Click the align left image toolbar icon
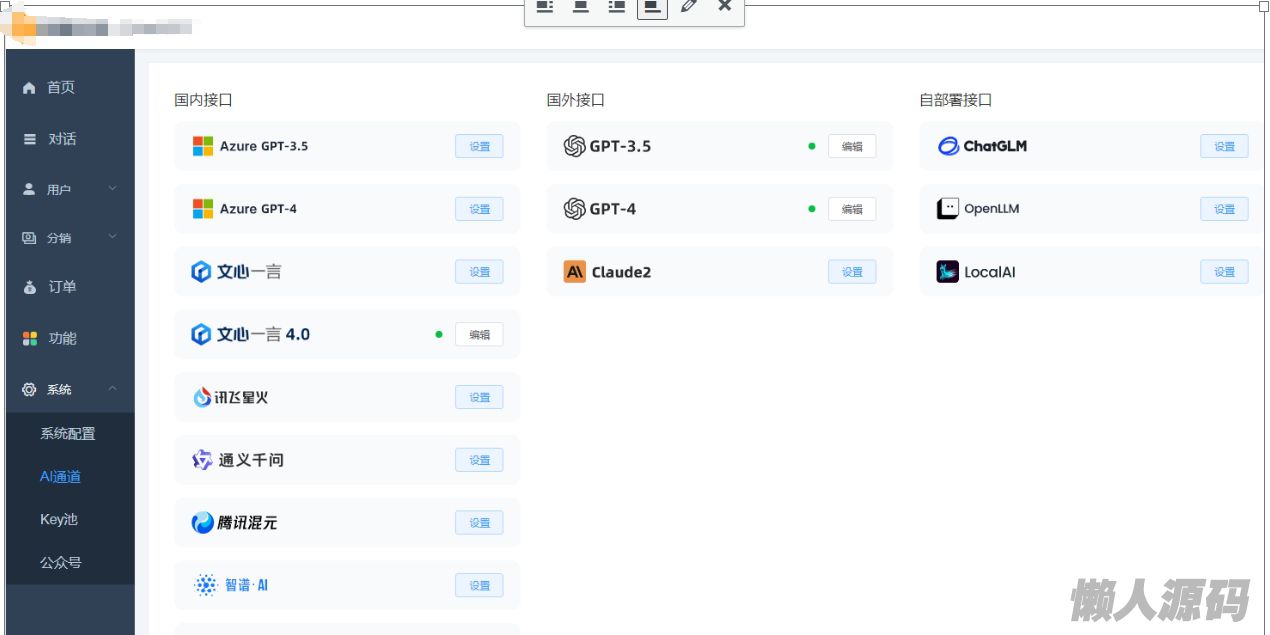 pos(544,6)
